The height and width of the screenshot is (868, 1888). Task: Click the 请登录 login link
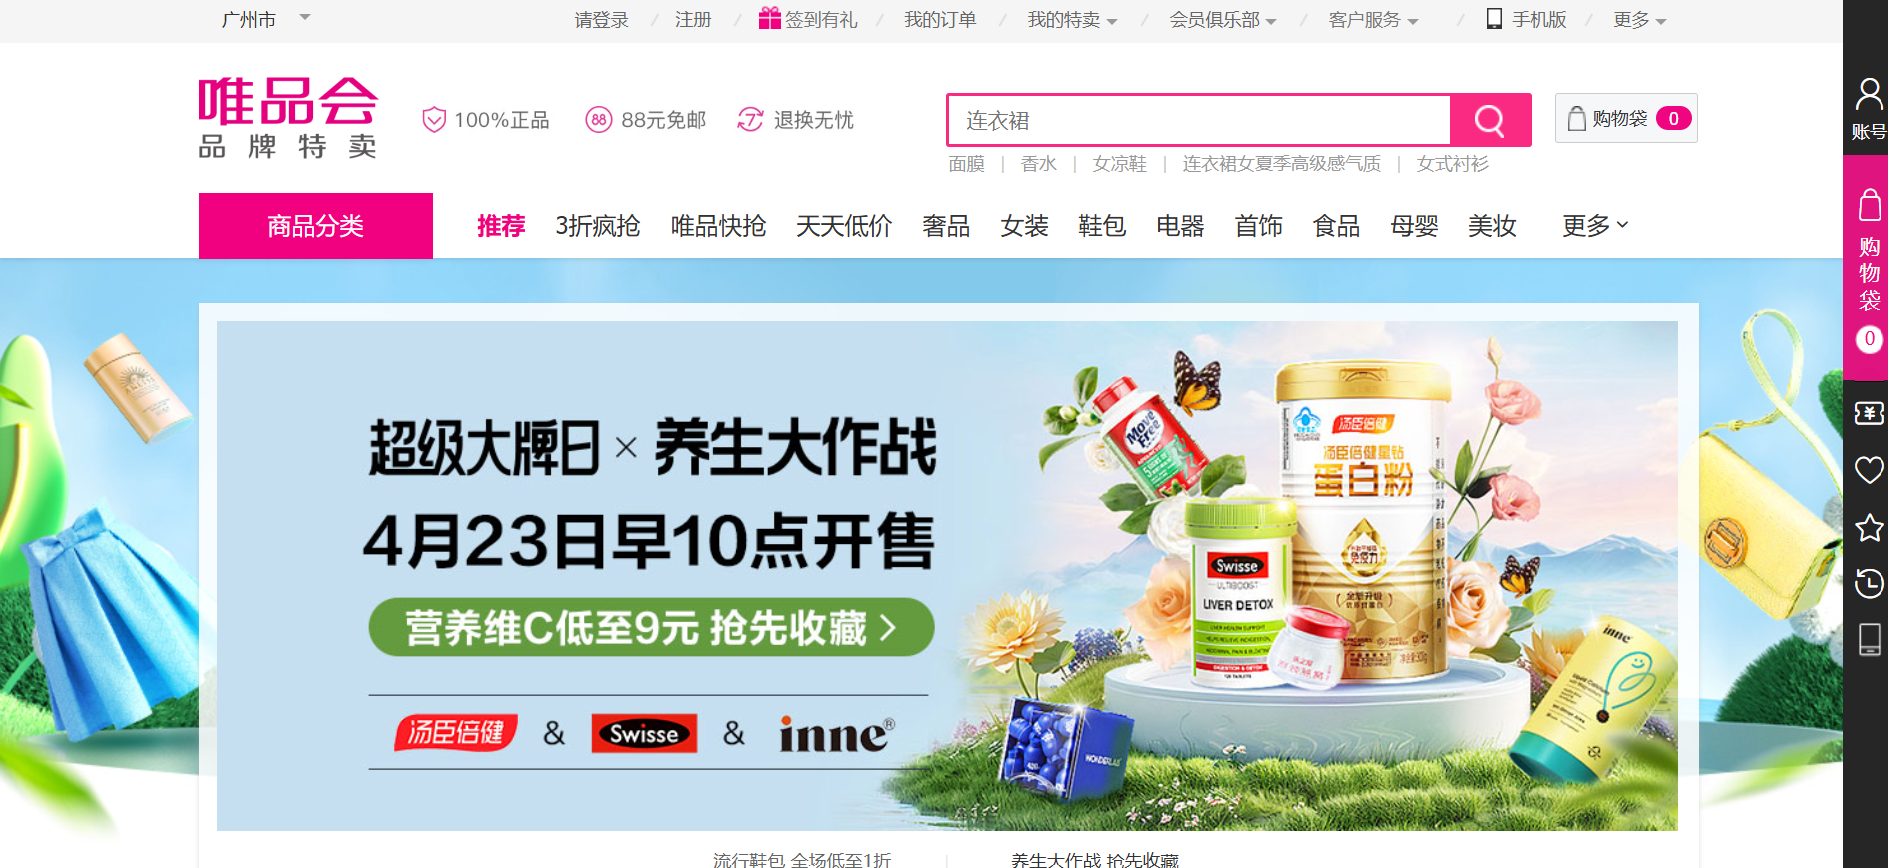tap(601, 20)
